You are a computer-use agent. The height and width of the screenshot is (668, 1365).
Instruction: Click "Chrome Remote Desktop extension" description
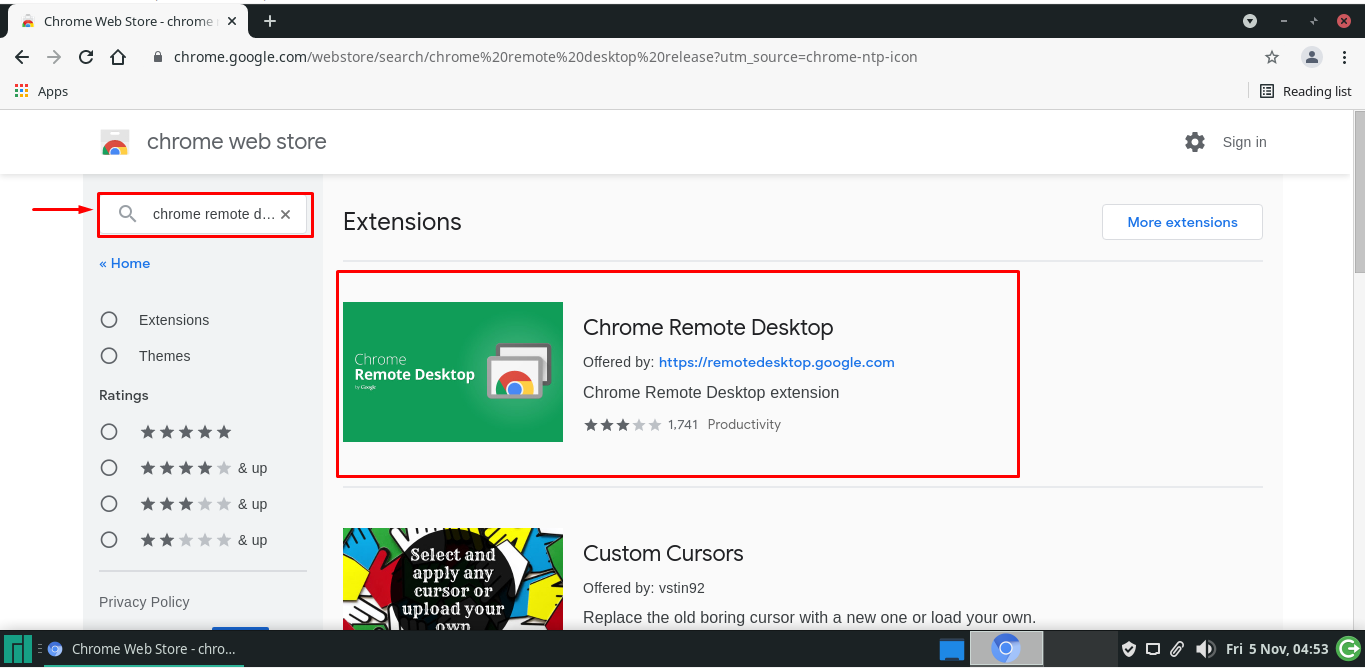click(x=711, y=392)
